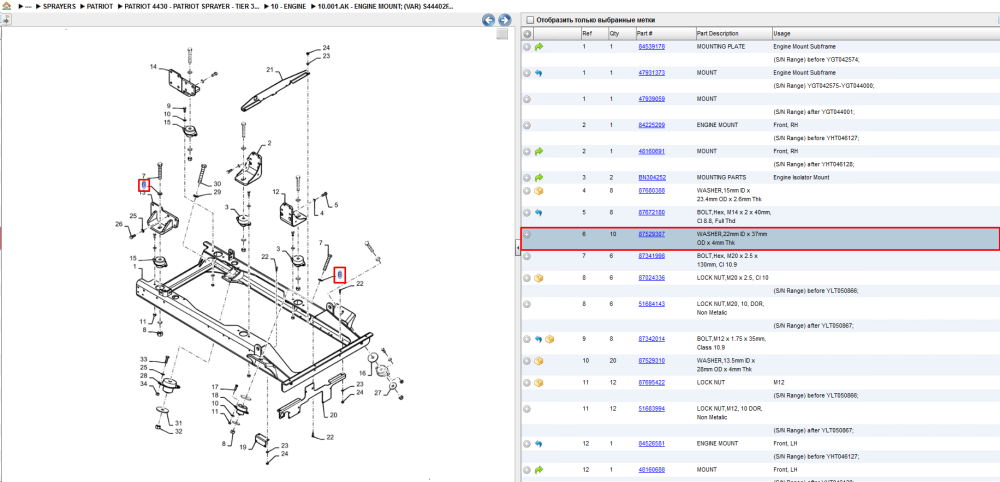
Task: Click the pin icon above the diagram
Action: click(5, 20)
